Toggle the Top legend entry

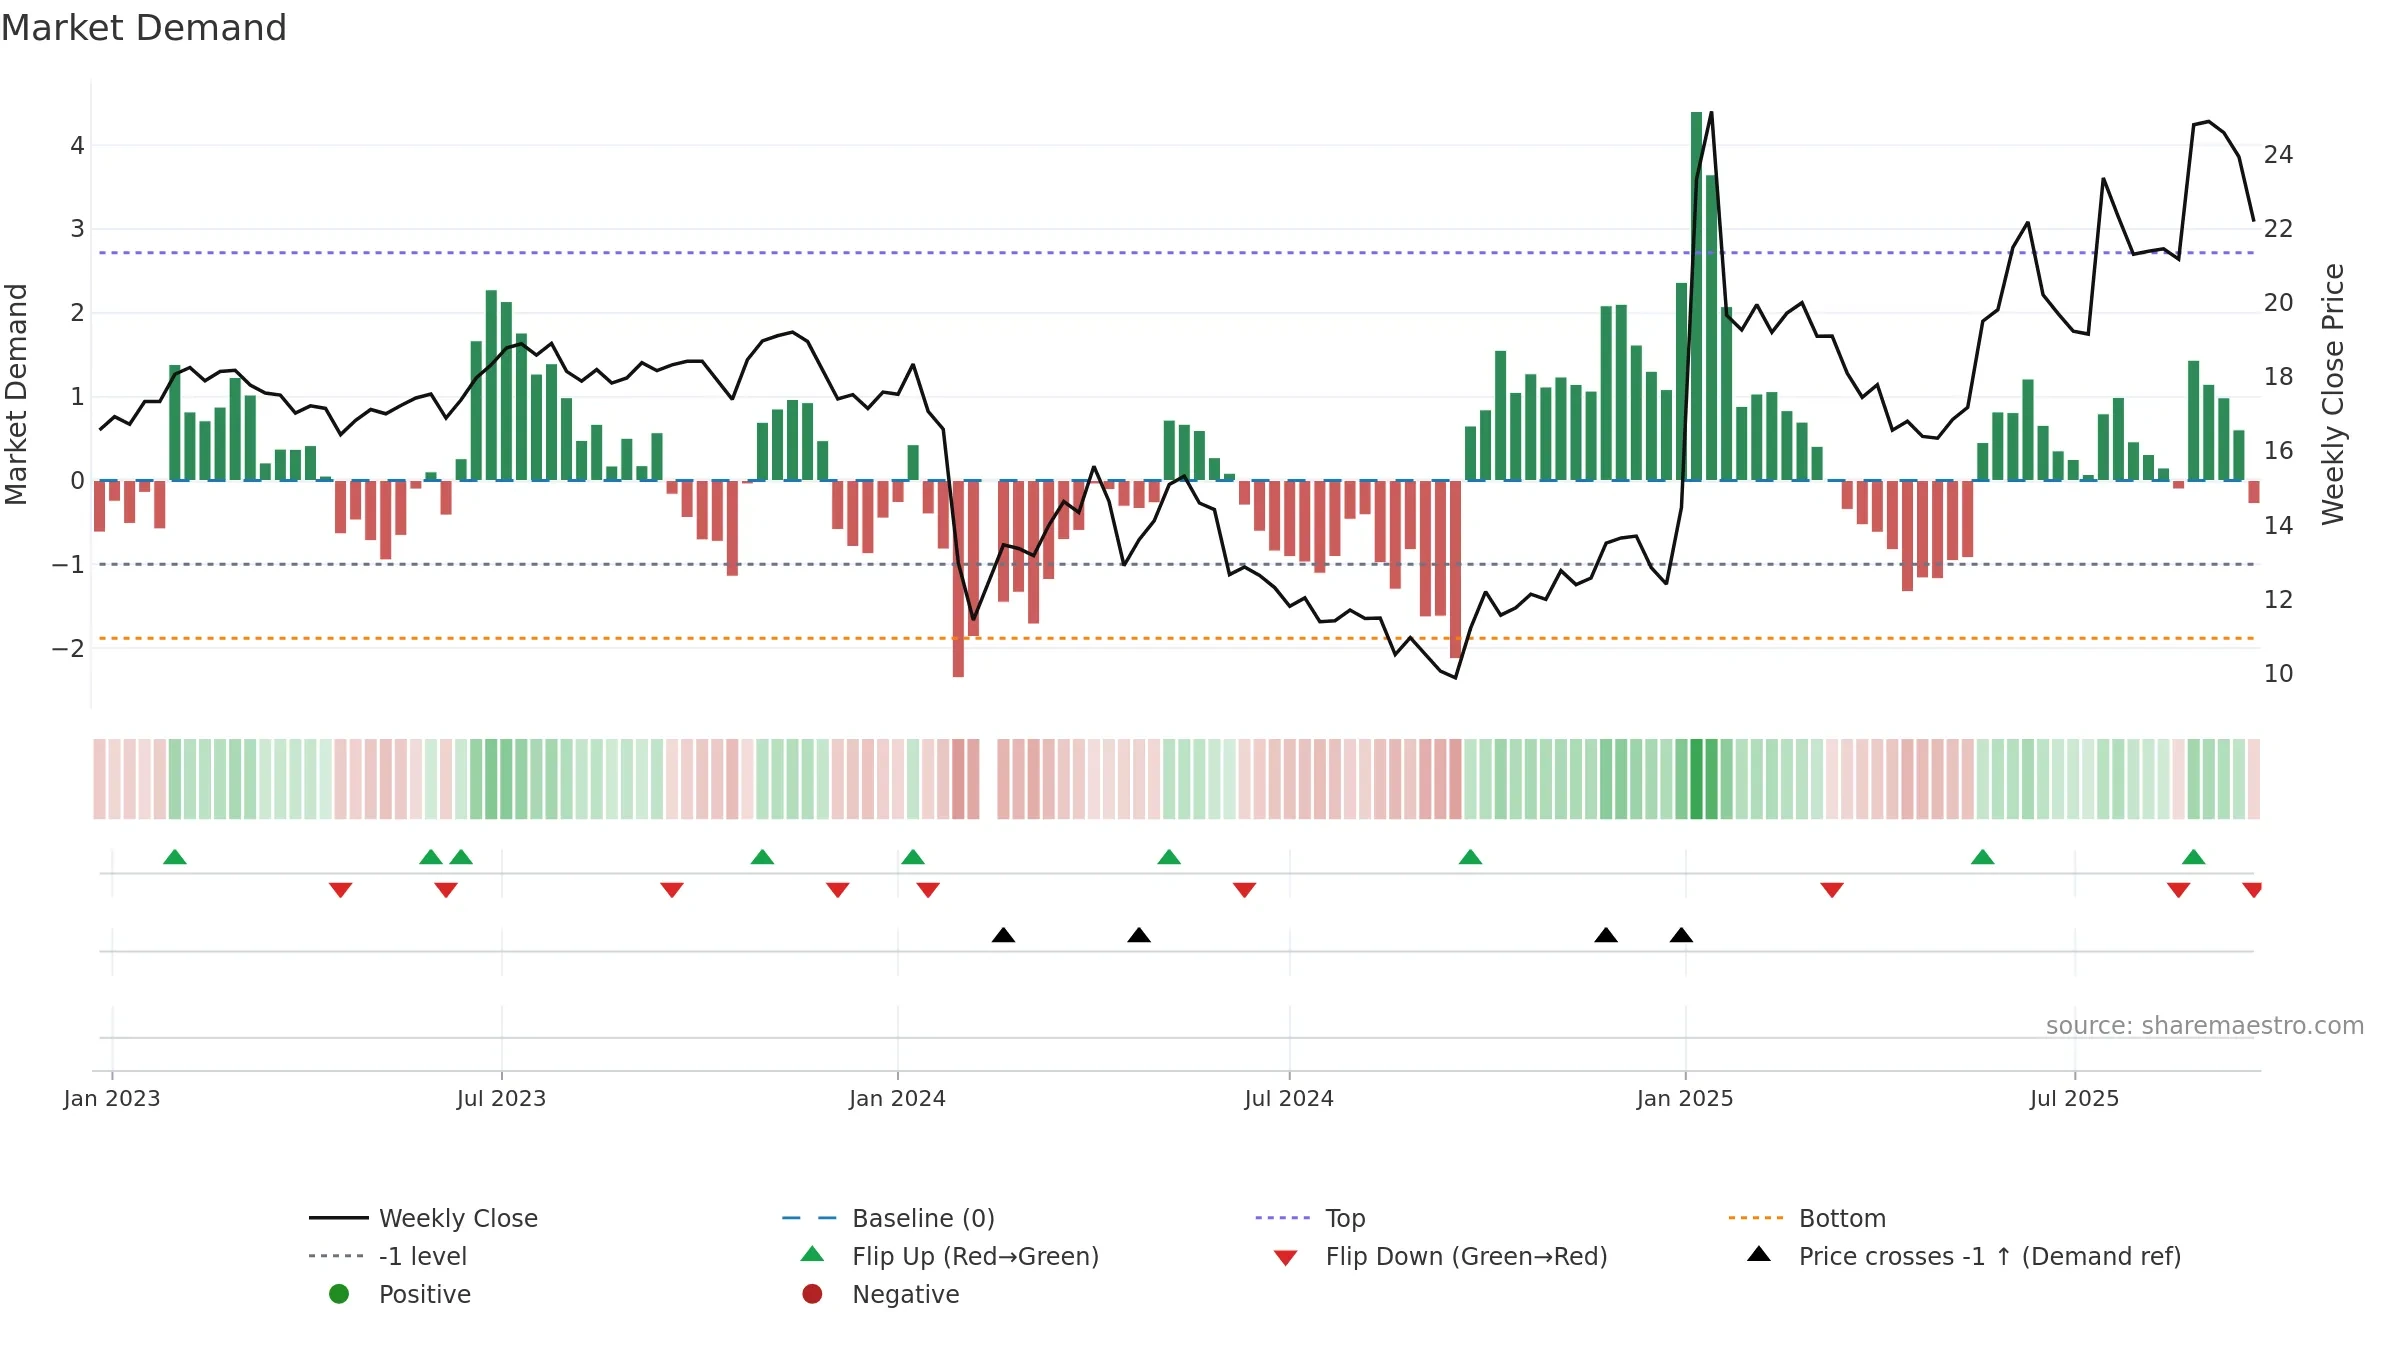tap(1310, 1218)
